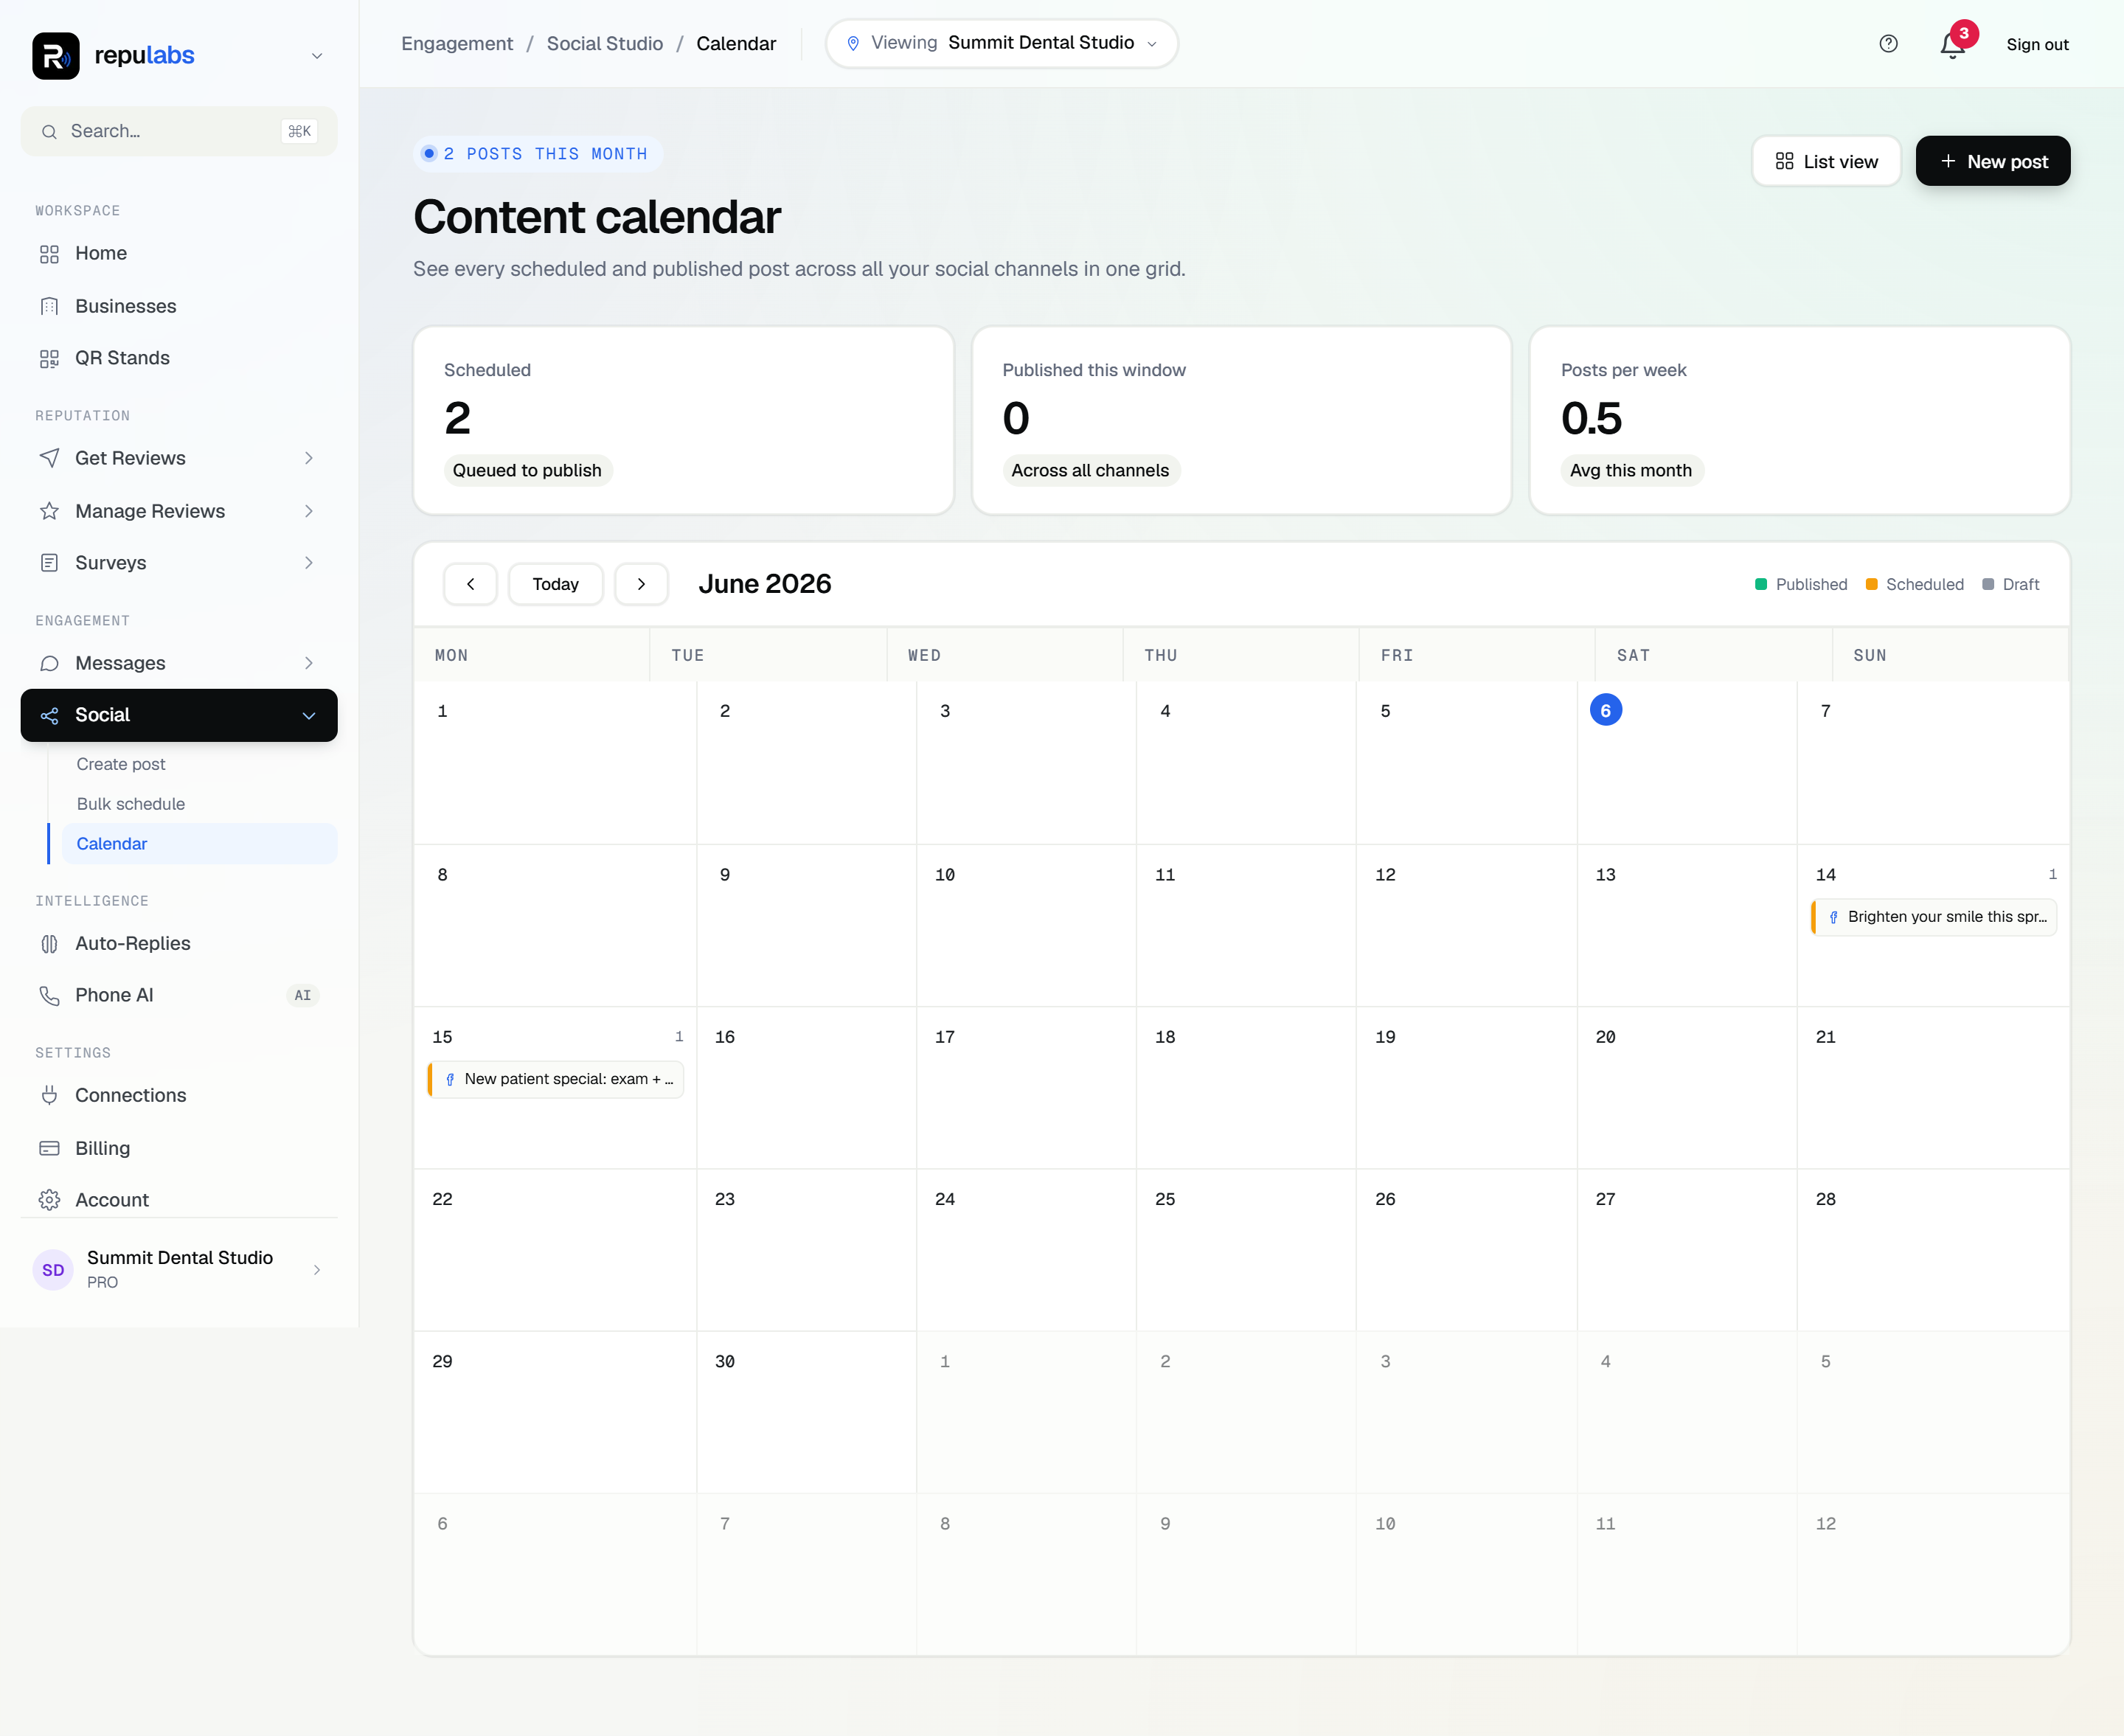
Task: Go to next month with right arrow
Action: click(641, 584)
